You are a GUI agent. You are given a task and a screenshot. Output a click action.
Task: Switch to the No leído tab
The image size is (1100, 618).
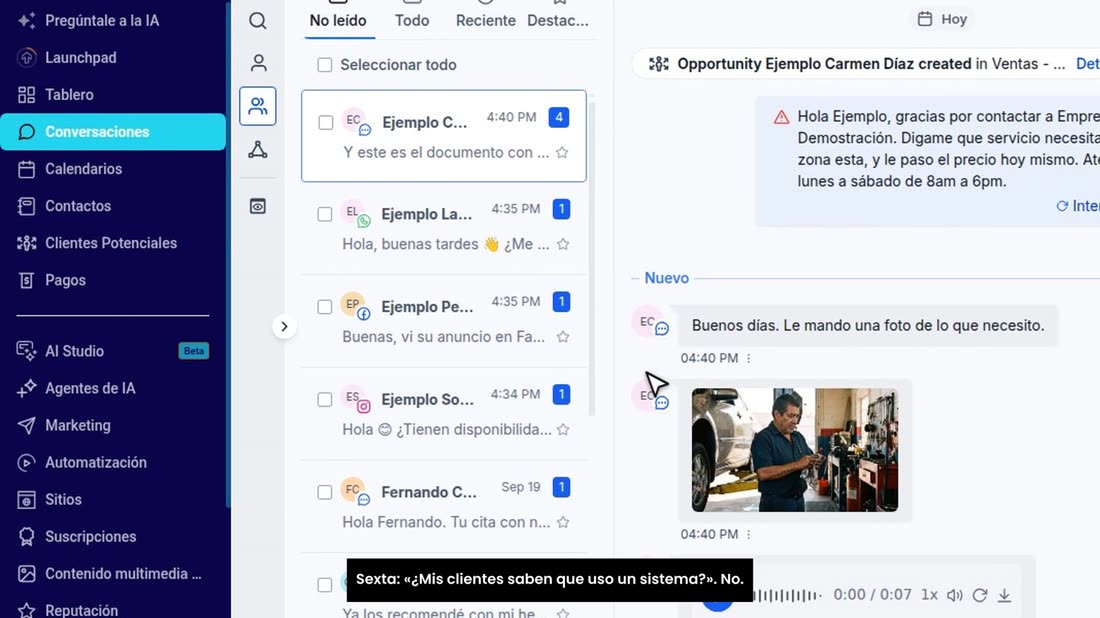[x=338, y=20]
